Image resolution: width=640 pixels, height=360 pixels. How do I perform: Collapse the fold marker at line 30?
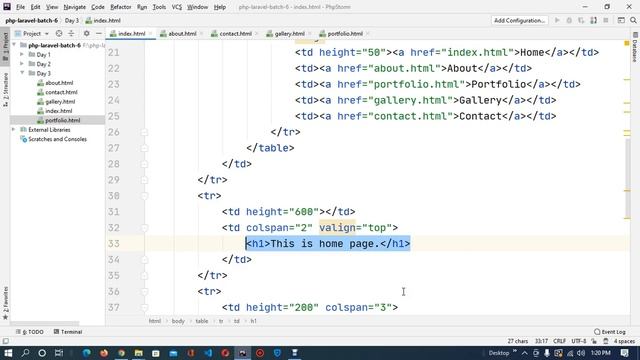[x=144, y=196]
